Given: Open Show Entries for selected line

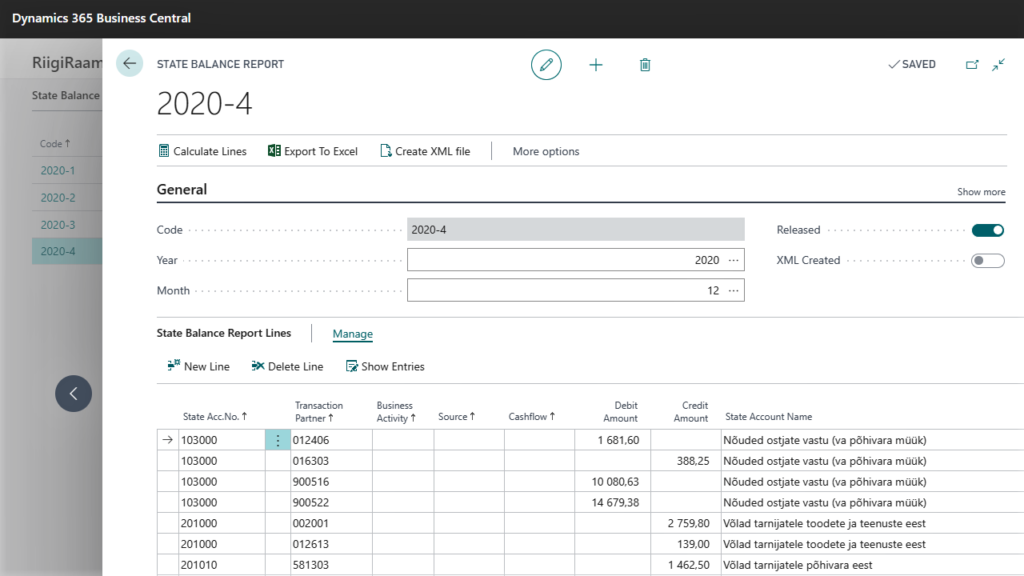Looking at the screenshot, I should pos(385,367).
